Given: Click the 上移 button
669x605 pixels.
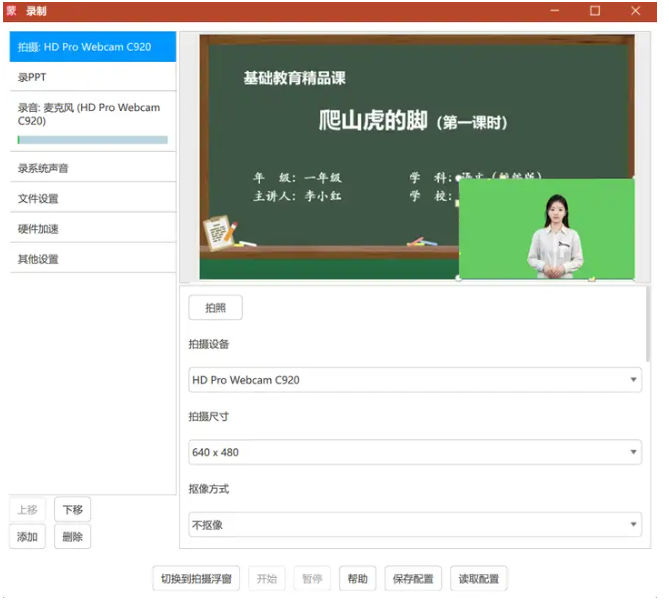Looking at the screenshot, I should point(27,509).
